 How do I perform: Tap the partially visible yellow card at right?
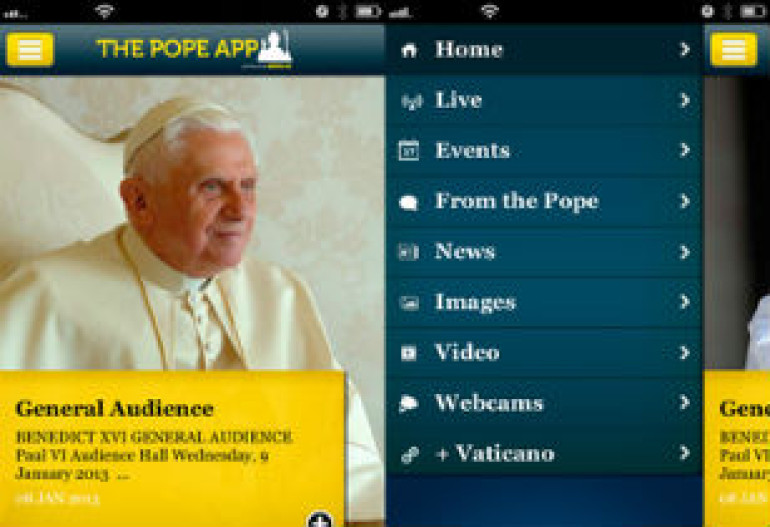click(737, 448)
